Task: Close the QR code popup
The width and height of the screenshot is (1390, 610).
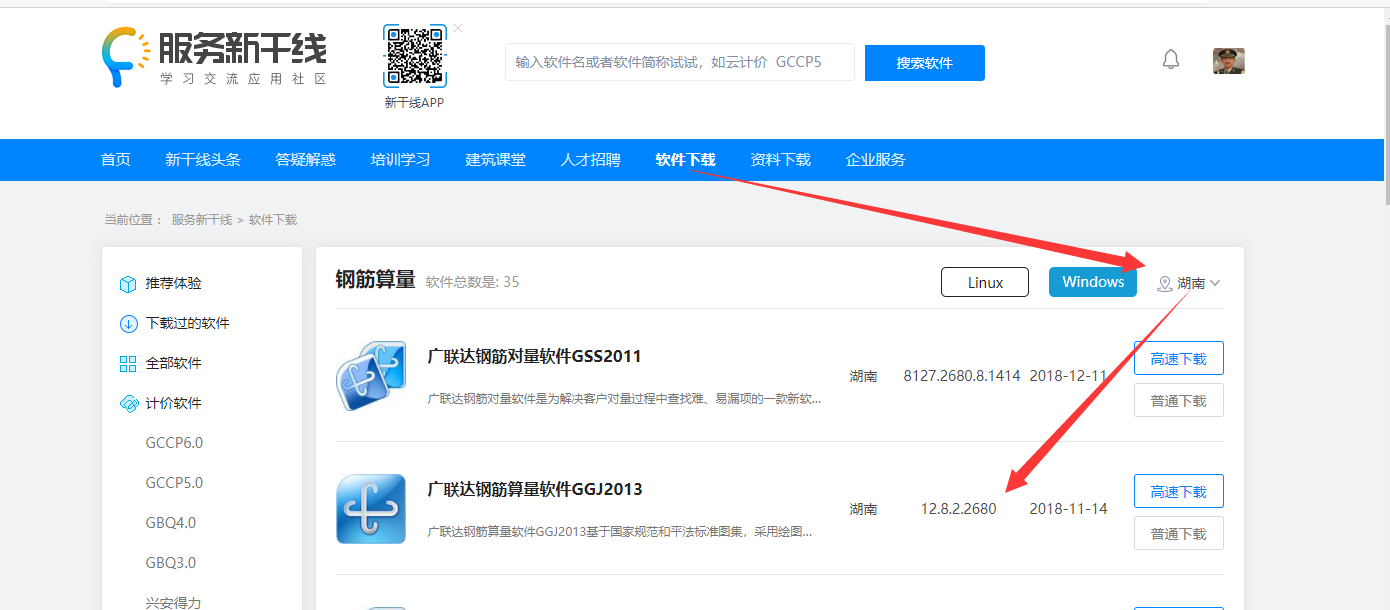Action: tap(458, 28)
